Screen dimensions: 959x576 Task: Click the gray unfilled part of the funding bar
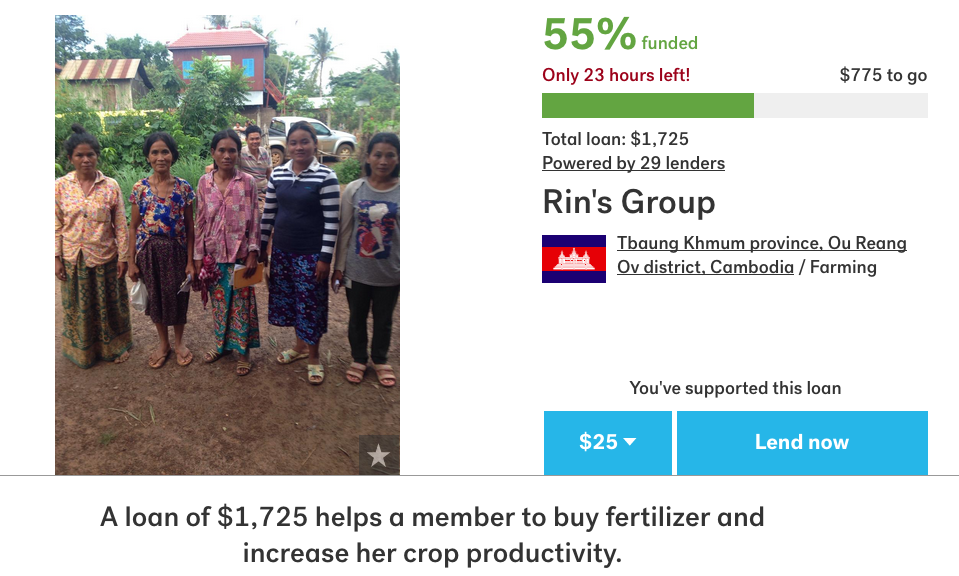click(x=840, y=106)
